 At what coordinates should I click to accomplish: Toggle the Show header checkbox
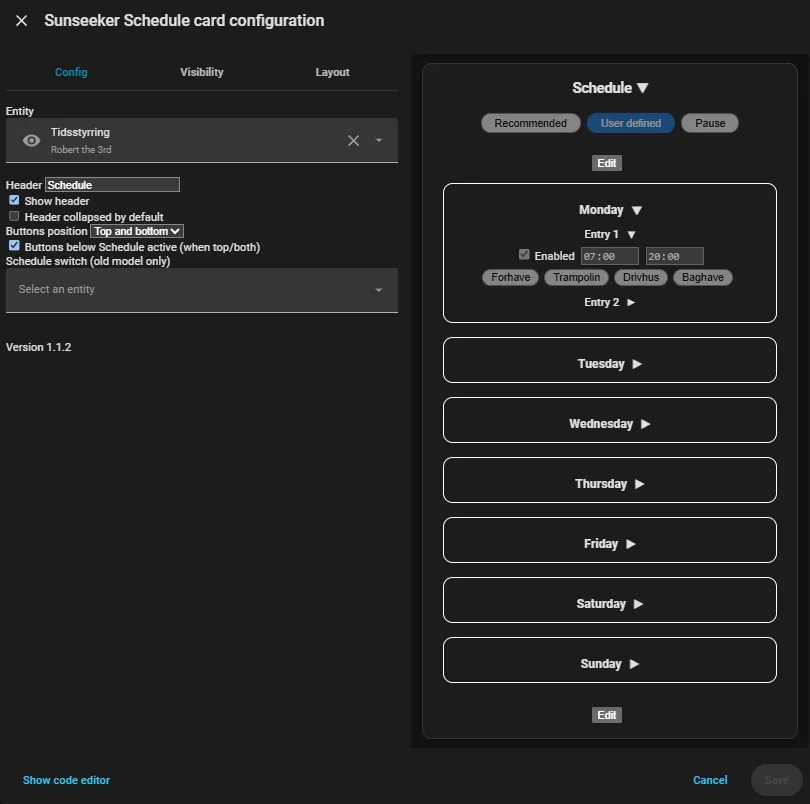click(14, 200)
